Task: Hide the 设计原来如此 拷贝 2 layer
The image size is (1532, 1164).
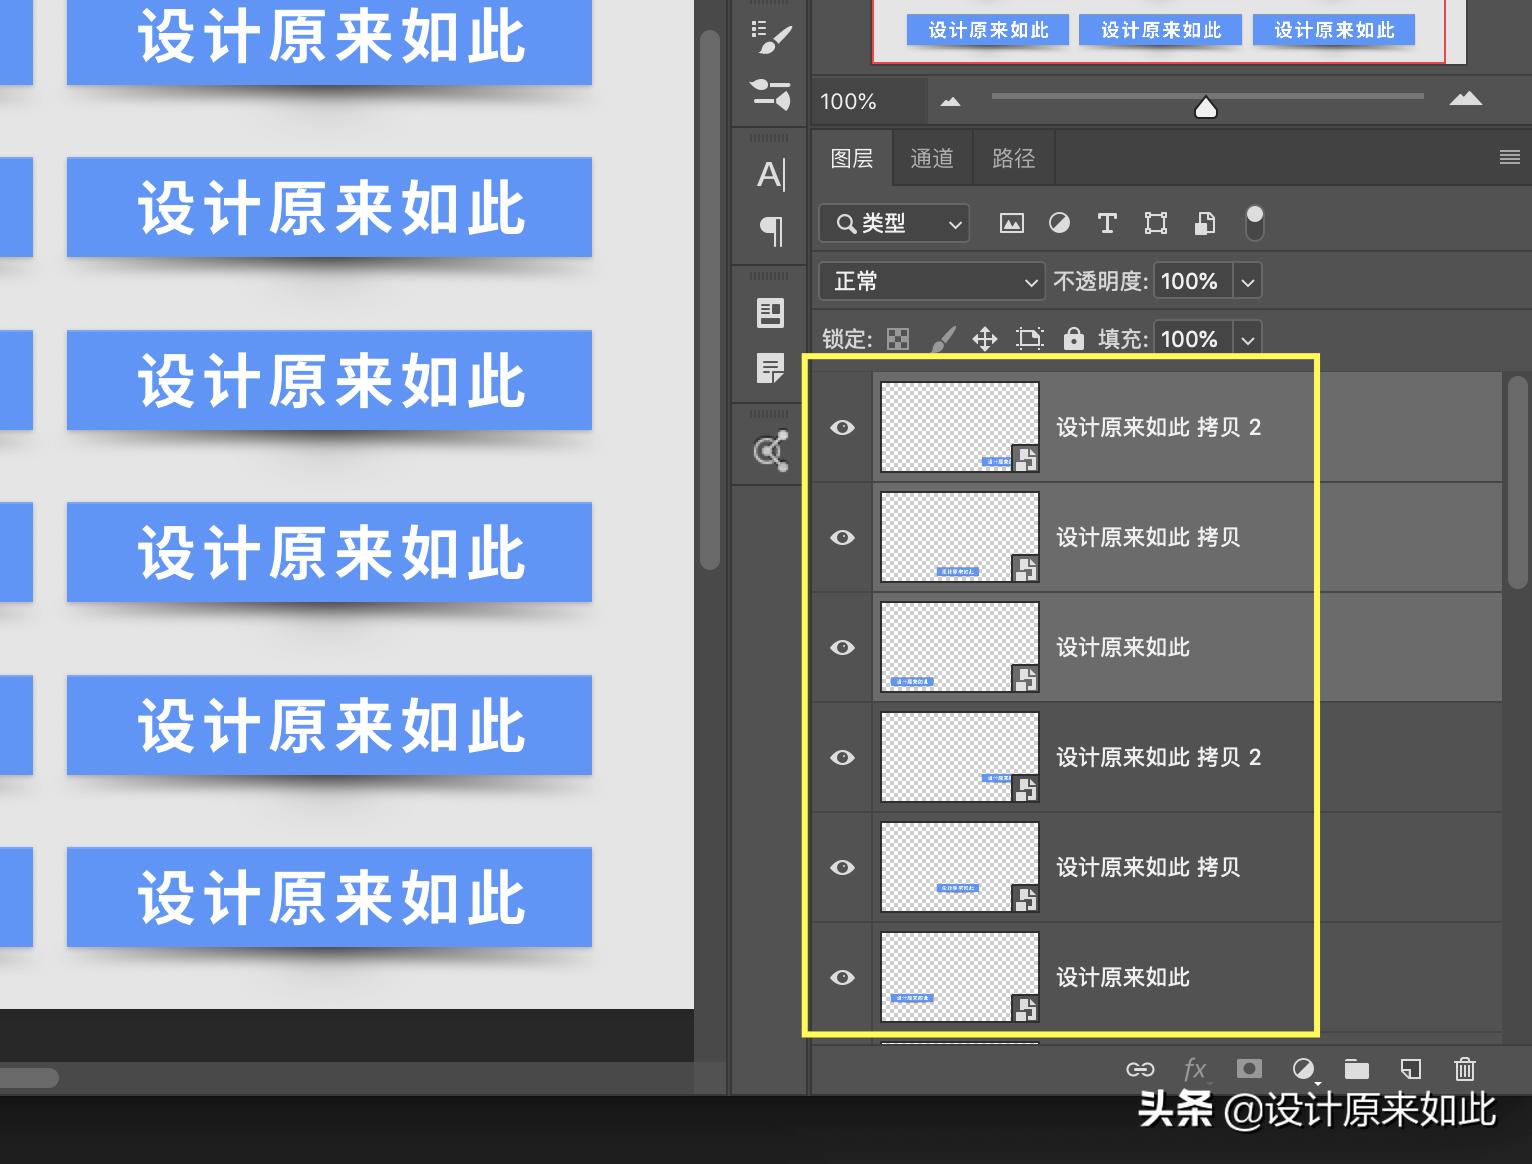Action: [x=842, y=427]
